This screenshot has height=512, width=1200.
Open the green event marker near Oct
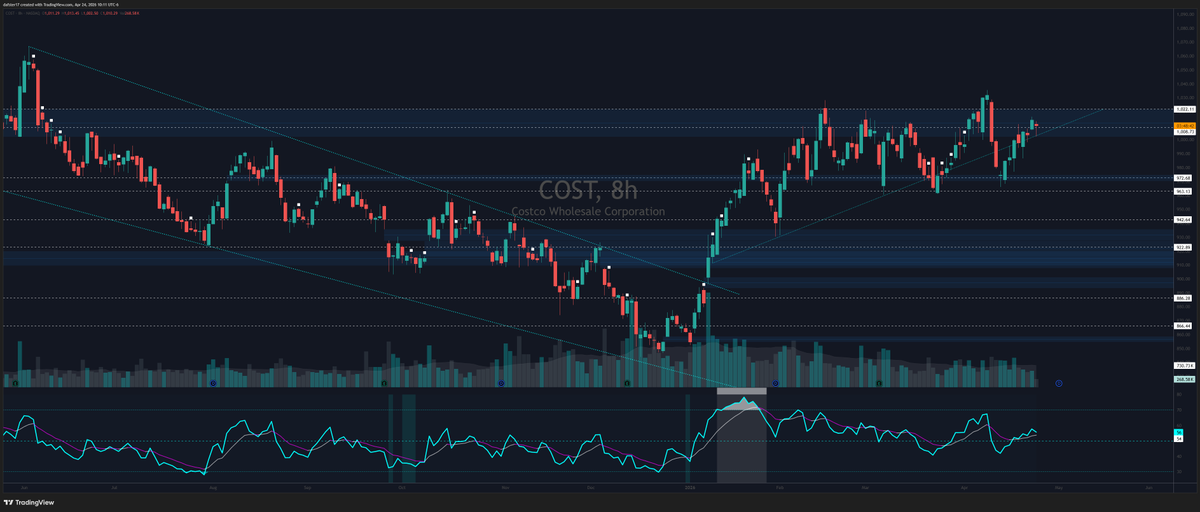385,383
